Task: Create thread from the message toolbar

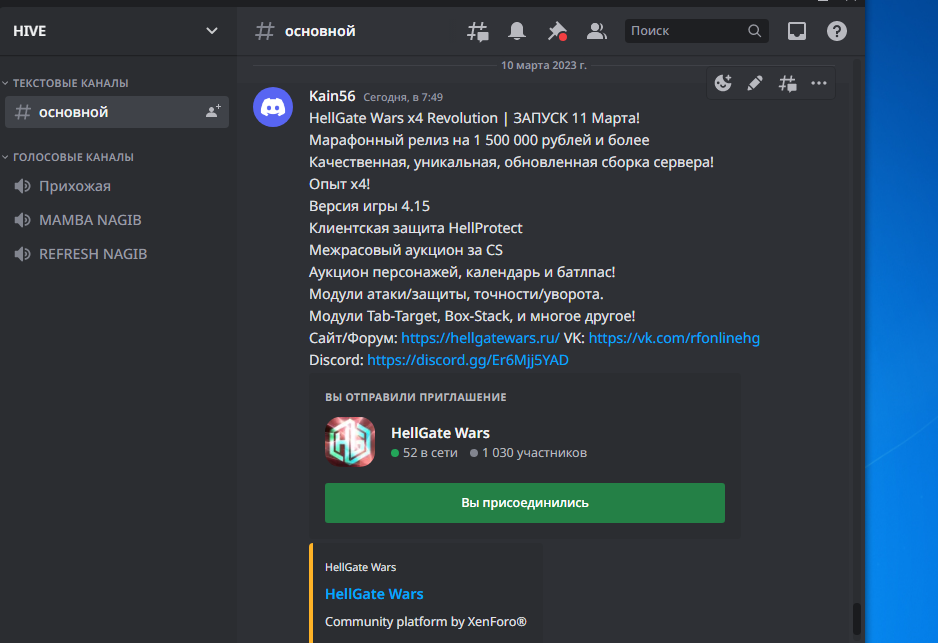Action: point(787,83)
